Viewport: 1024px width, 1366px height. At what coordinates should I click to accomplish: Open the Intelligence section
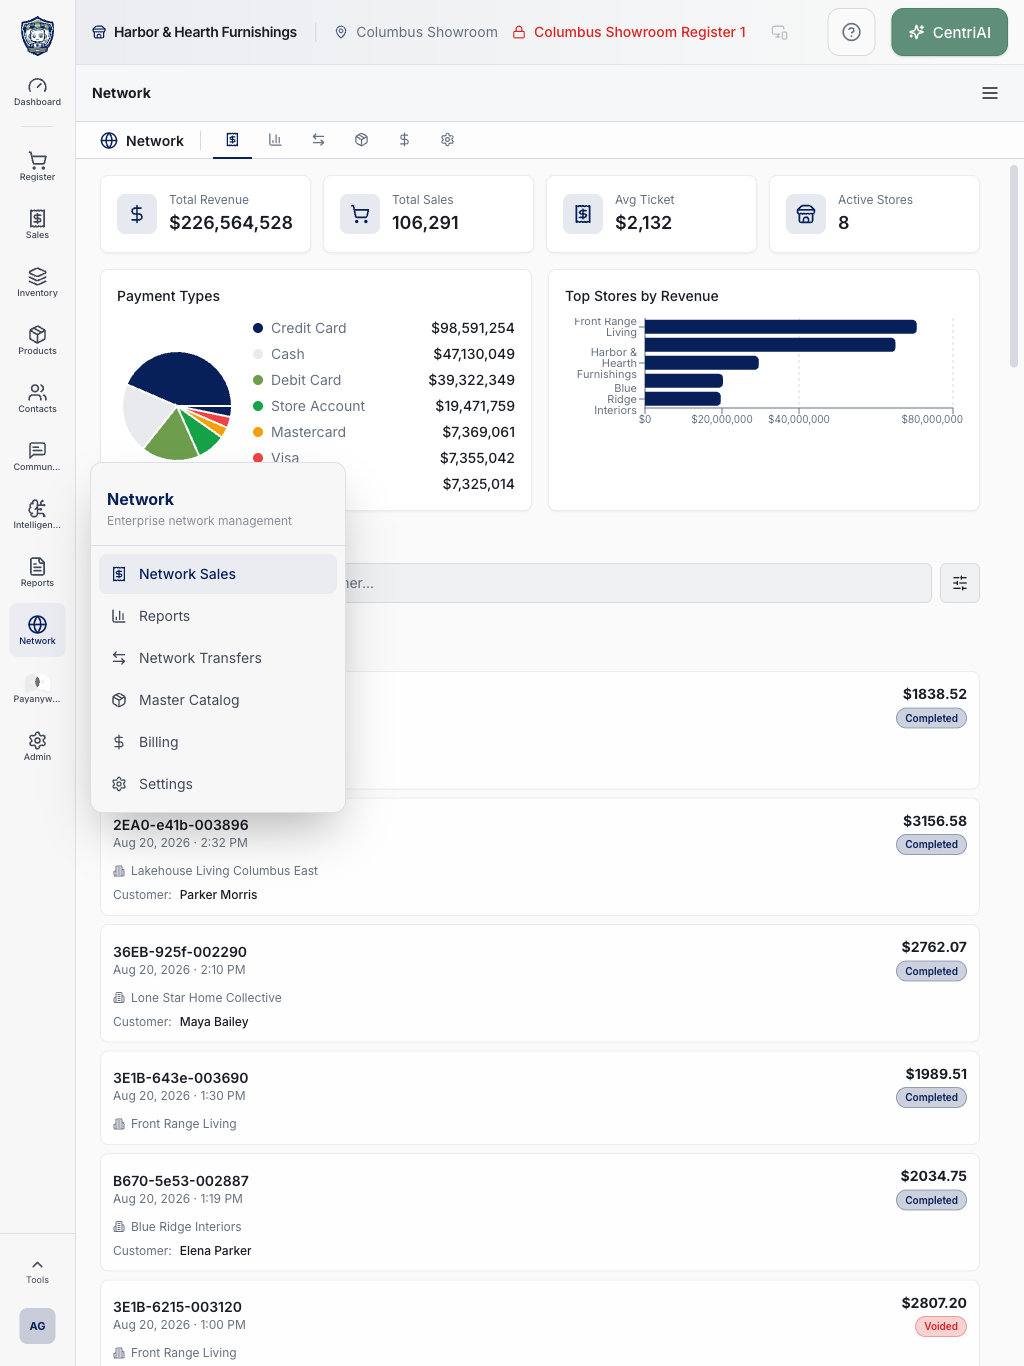pos(37,514)
